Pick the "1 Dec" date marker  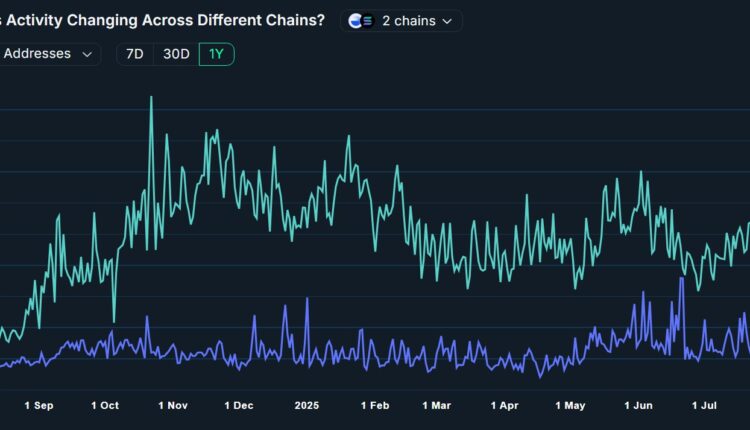(239, 405)
